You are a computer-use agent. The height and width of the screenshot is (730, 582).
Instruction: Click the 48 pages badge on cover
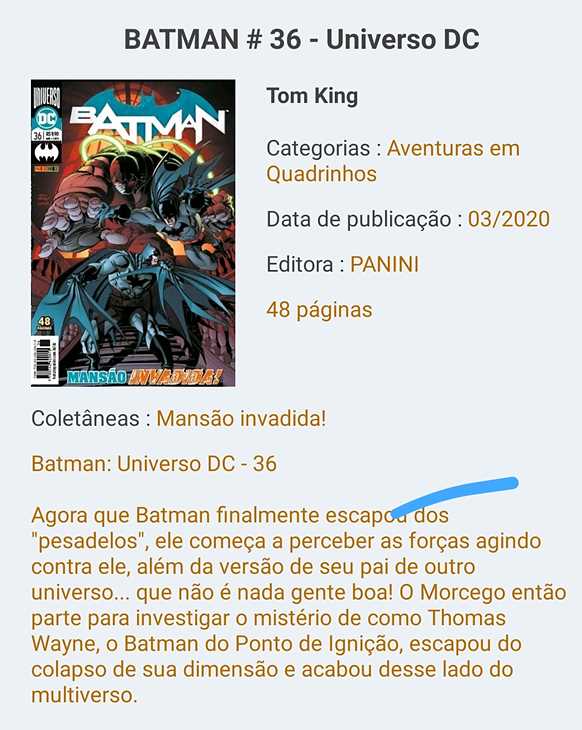pos(45,323)
